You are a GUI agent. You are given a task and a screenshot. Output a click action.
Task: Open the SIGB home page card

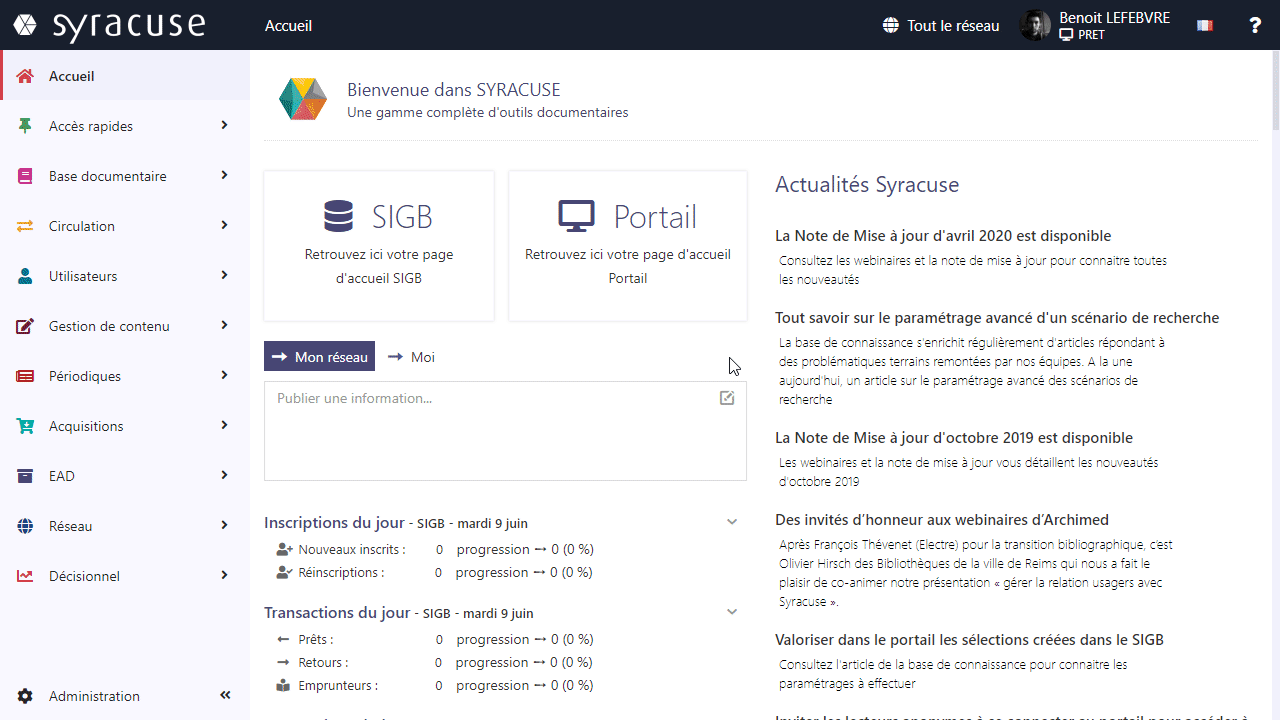click(379, 246)
